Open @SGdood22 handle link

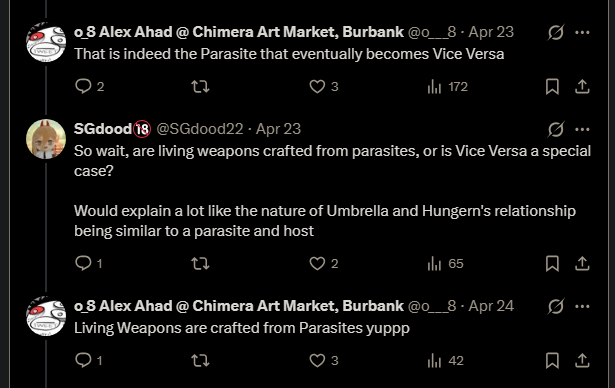coord(200,129)
